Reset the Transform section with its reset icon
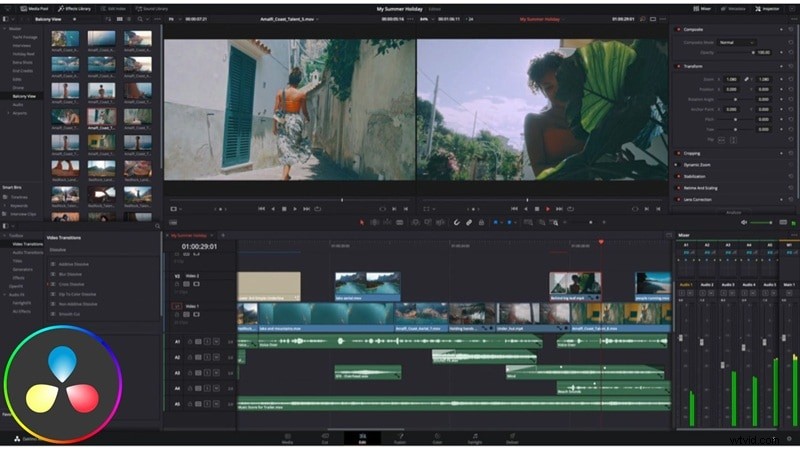The height and width of the screenshot is (450, 800). pyautogui.click(x=791, y=66)
